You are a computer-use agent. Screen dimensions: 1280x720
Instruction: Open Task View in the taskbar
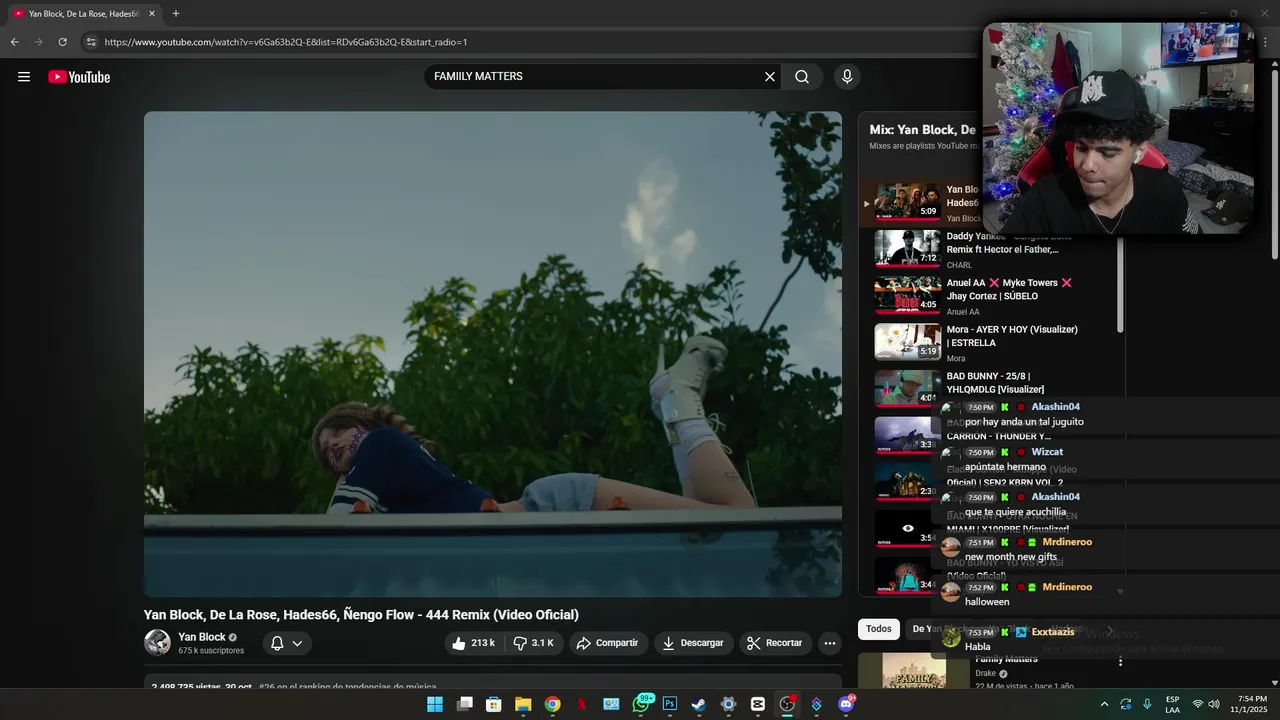[464, 704]
